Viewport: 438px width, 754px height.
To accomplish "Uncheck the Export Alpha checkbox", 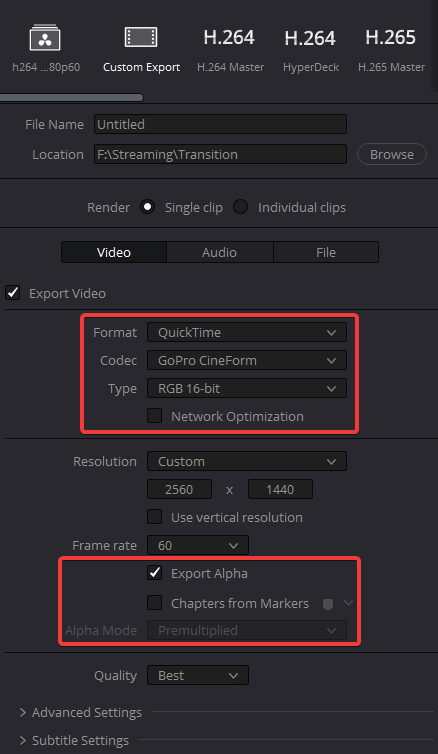I will (x=154, y=573).
